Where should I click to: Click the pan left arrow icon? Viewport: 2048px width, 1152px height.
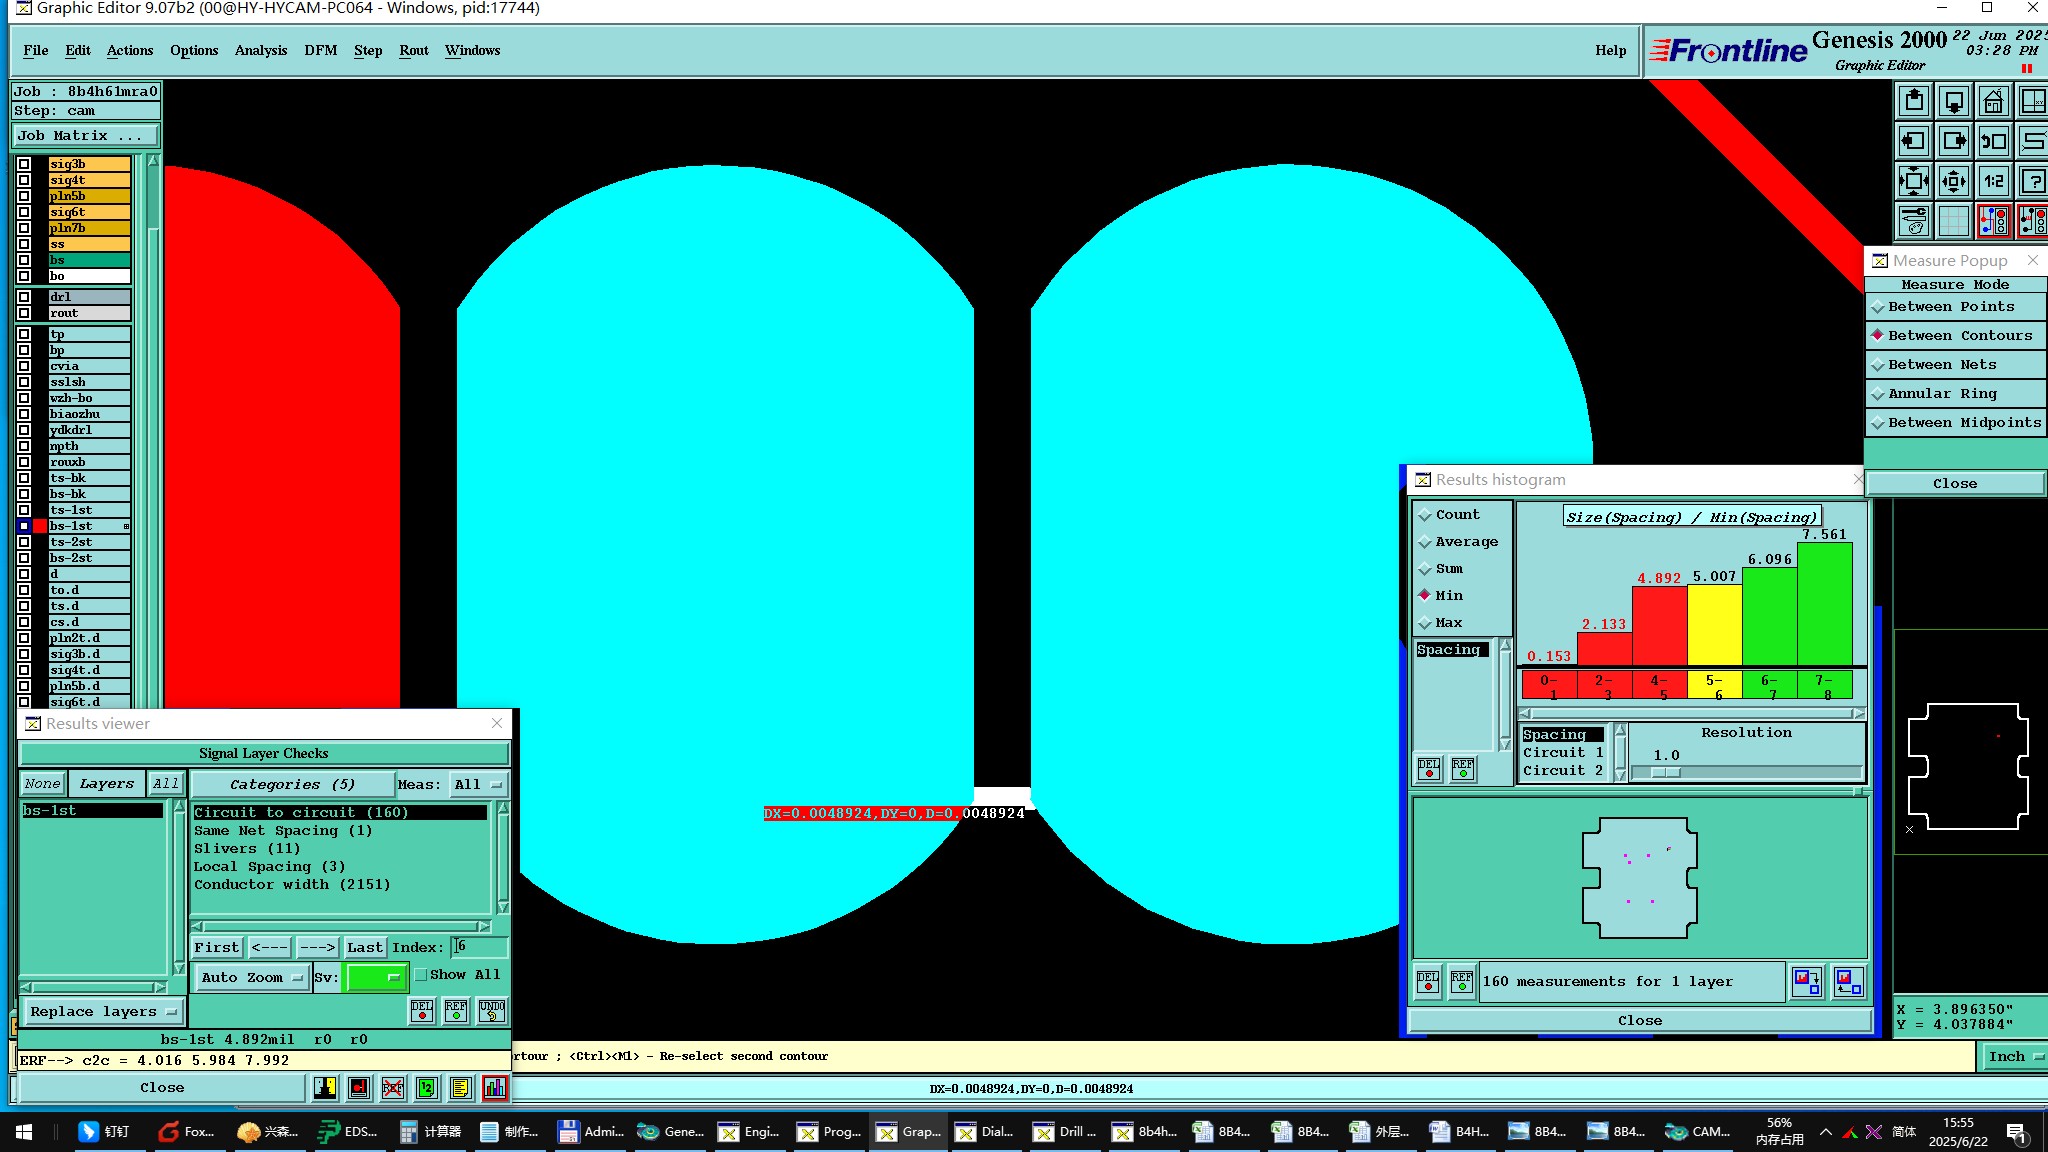pyautogui.click(x=1913, y=141)
